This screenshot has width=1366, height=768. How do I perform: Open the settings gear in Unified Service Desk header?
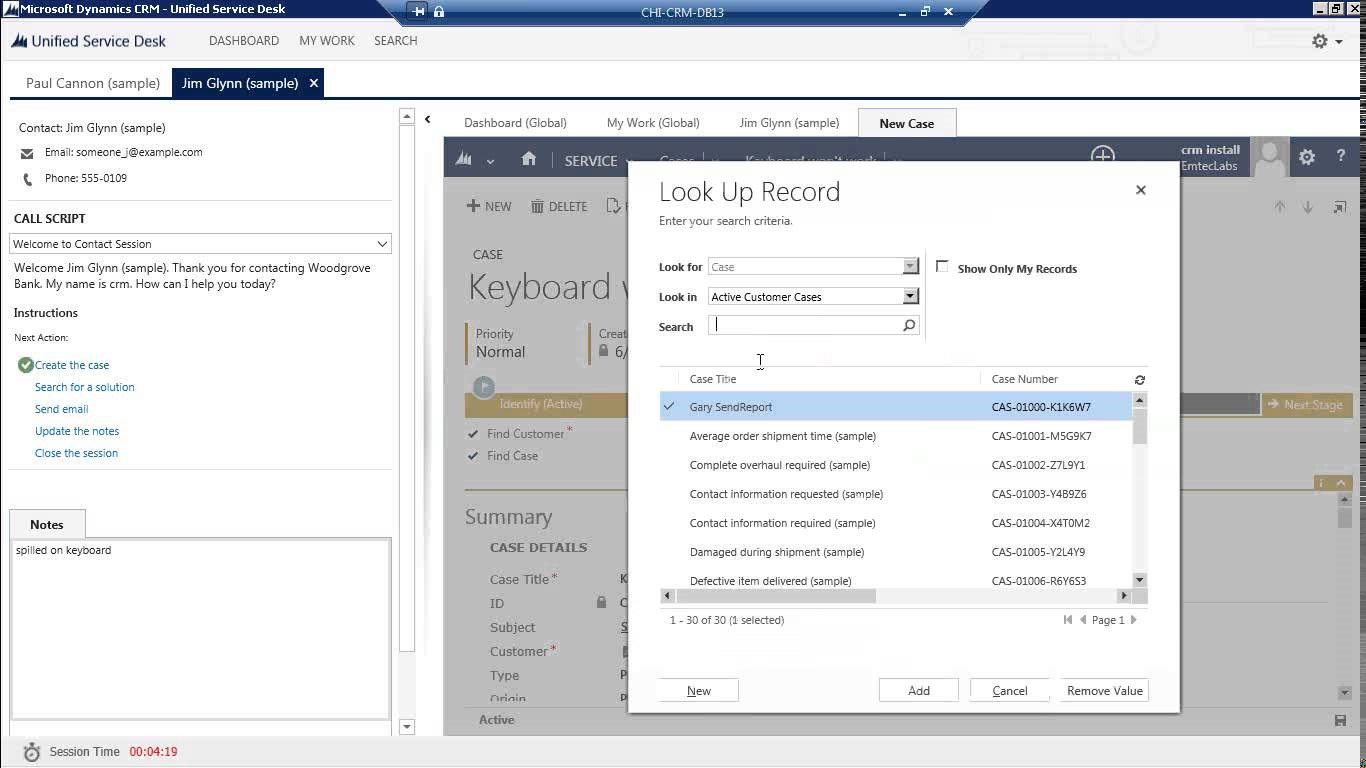click(1320, 41)
